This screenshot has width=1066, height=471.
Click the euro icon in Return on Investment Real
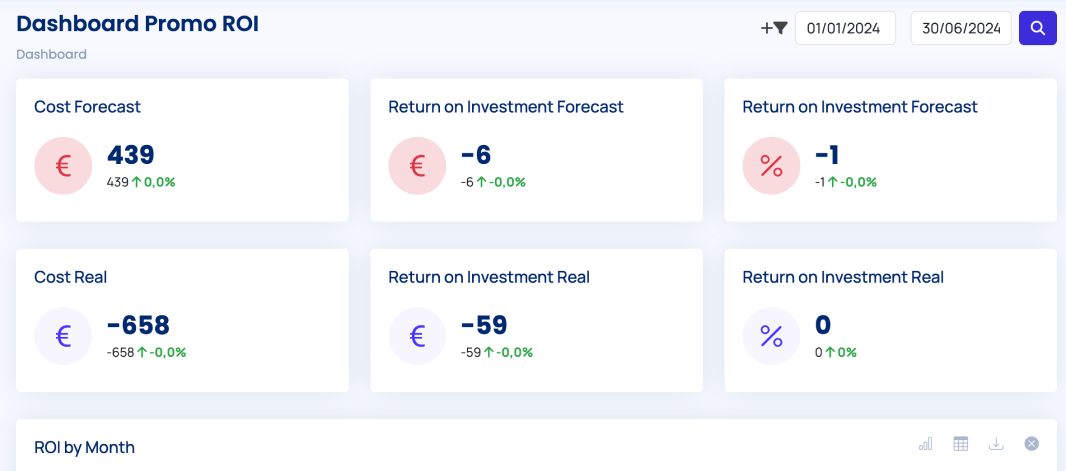(417, 336)
